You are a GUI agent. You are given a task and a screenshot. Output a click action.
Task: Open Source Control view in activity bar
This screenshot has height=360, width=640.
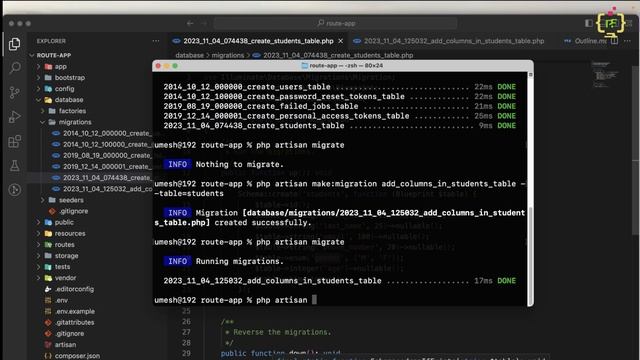pos(15,92)
